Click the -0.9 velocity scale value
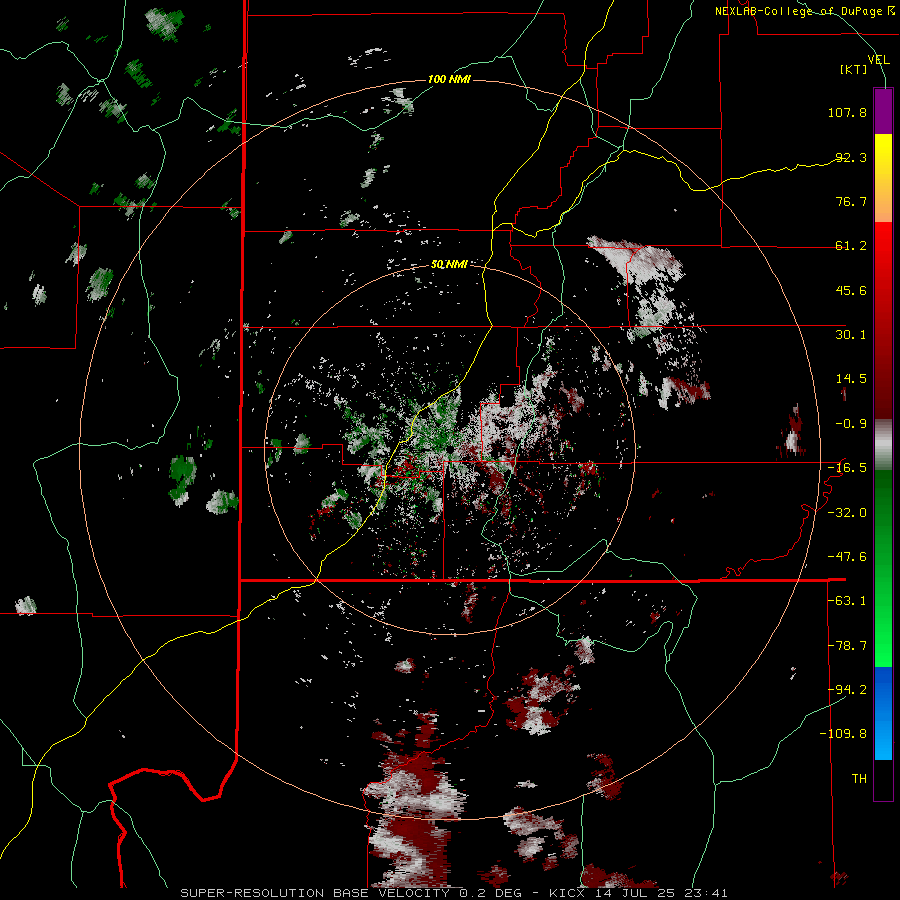 click(851, 424)
